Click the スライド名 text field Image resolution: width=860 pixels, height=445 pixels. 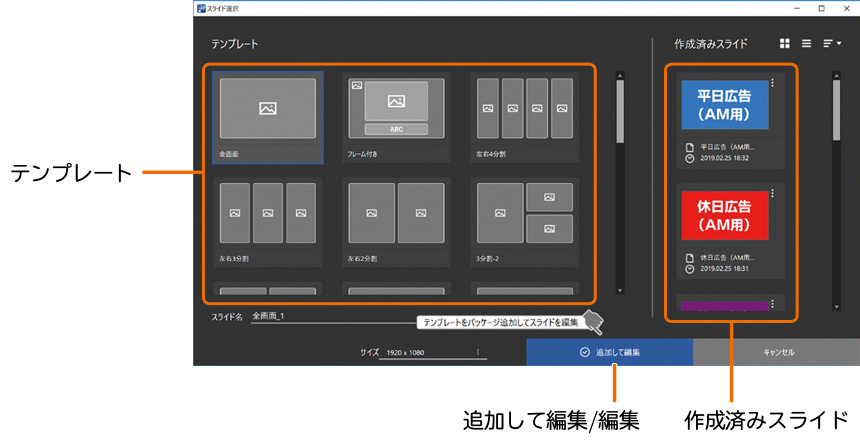coord(330,316)
